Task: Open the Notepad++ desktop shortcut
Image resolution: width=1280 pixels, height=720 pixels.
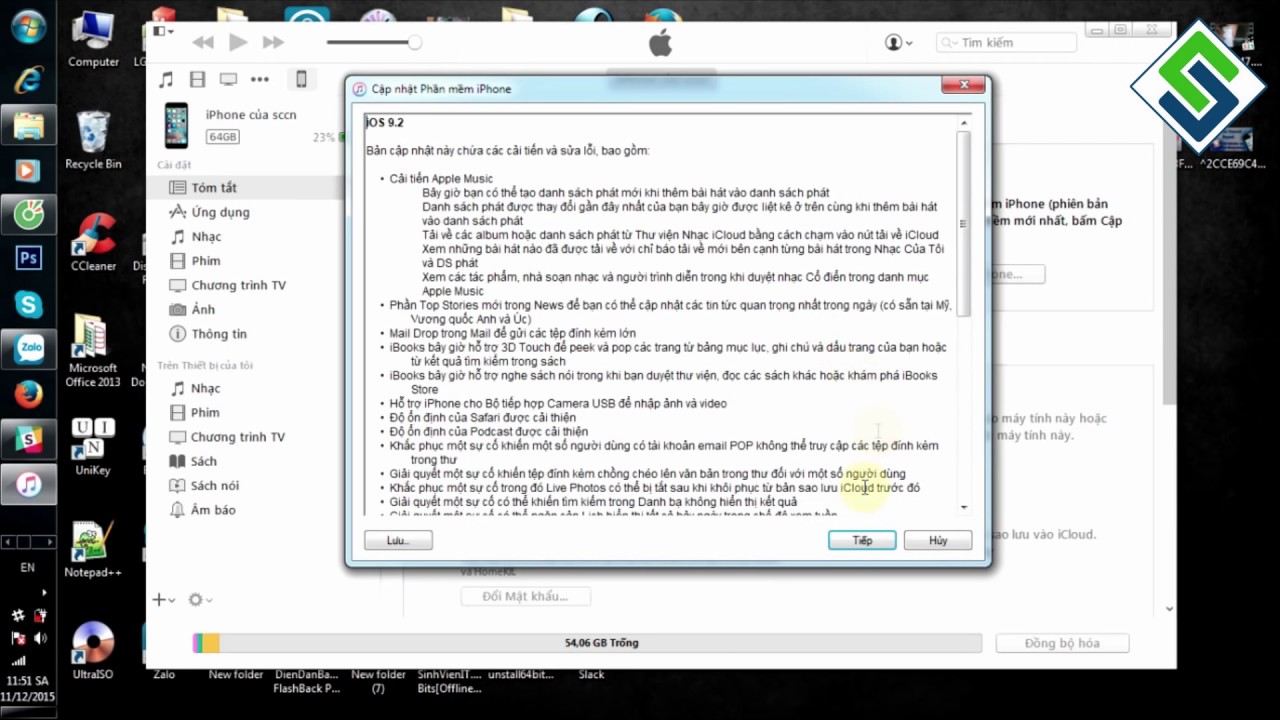Action: pyautogui.click(x=93, y=550)
